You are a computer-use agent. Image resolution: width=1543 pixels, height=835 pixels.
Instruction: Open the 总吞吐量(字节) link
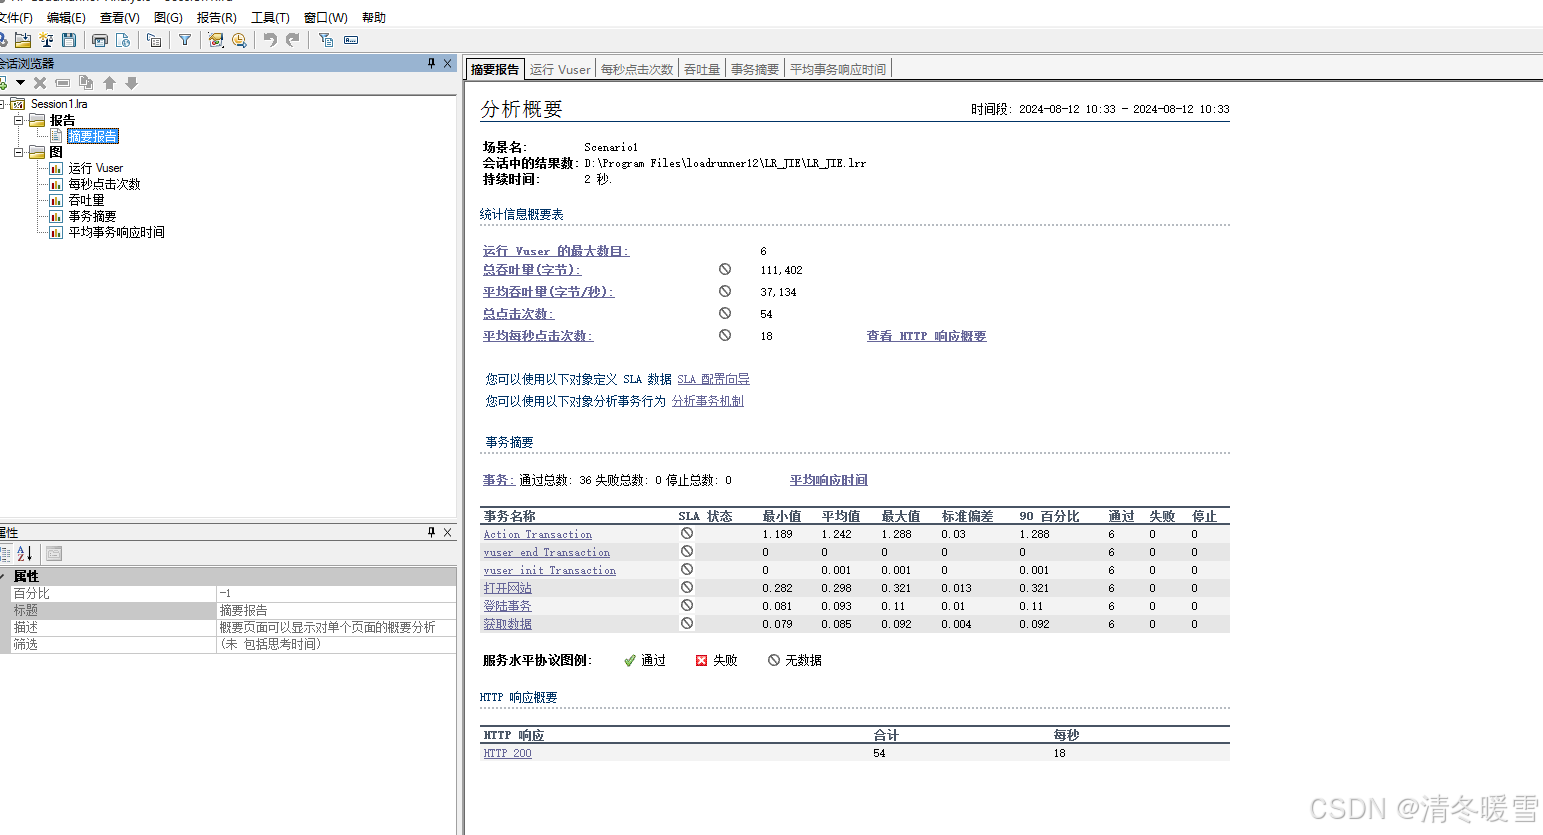[532, 270]
